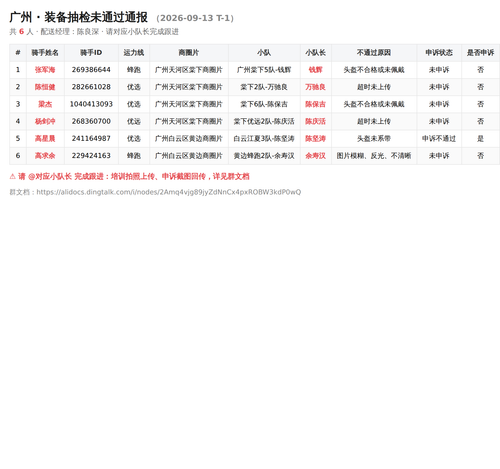The height and width of the screenshot is (469, 500).
Task: Click the 骑手姓名 column header
Action: tap(45, 53)
